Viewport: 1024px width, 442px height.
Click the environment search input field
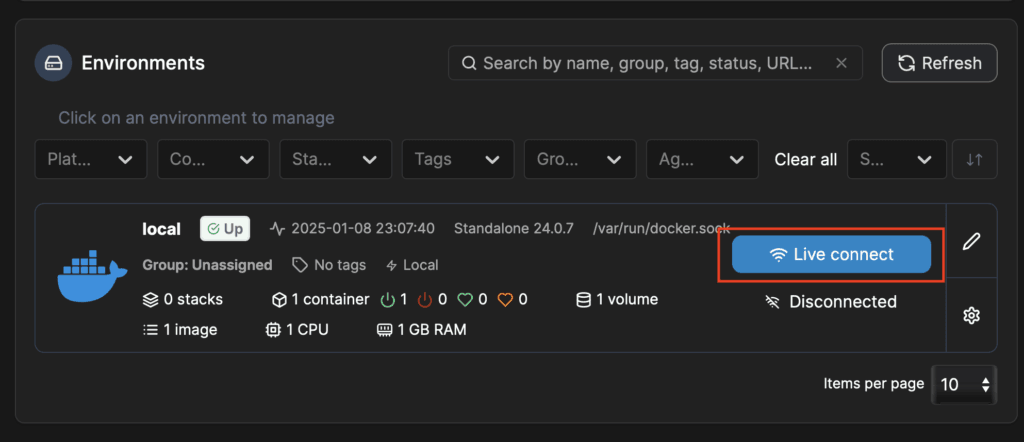coord(650,63)
